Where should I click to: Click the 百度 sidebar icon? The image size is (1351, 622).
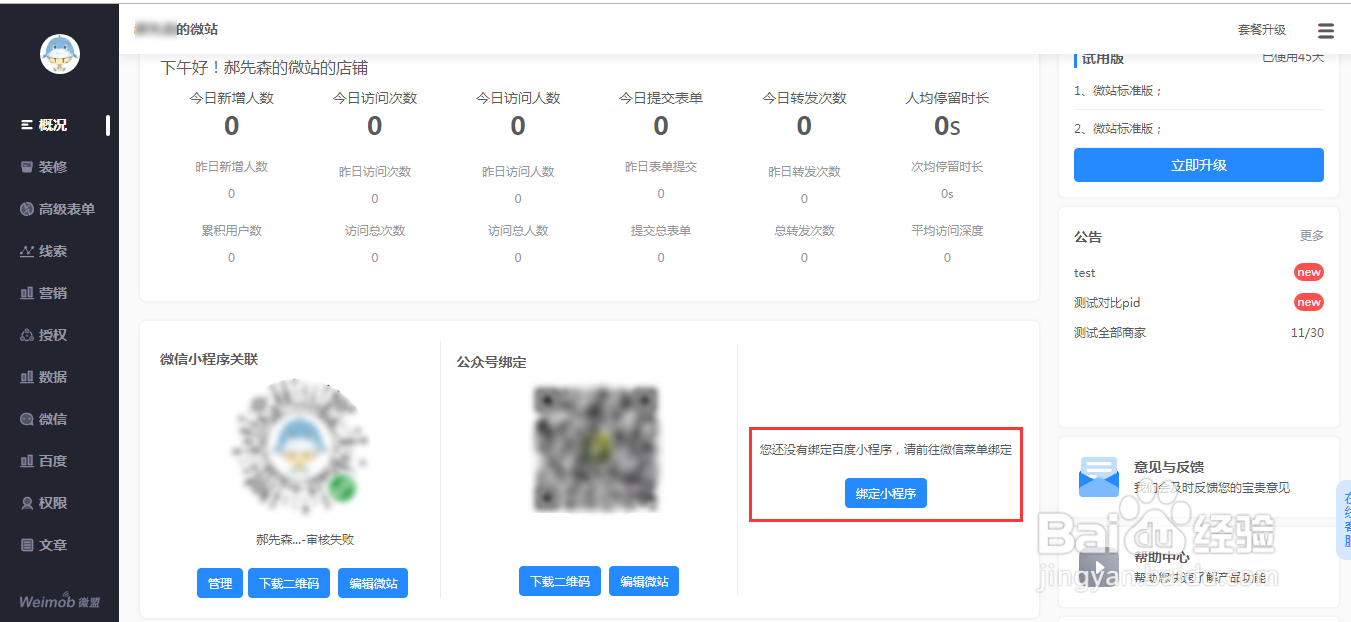[x=27, y=461]
